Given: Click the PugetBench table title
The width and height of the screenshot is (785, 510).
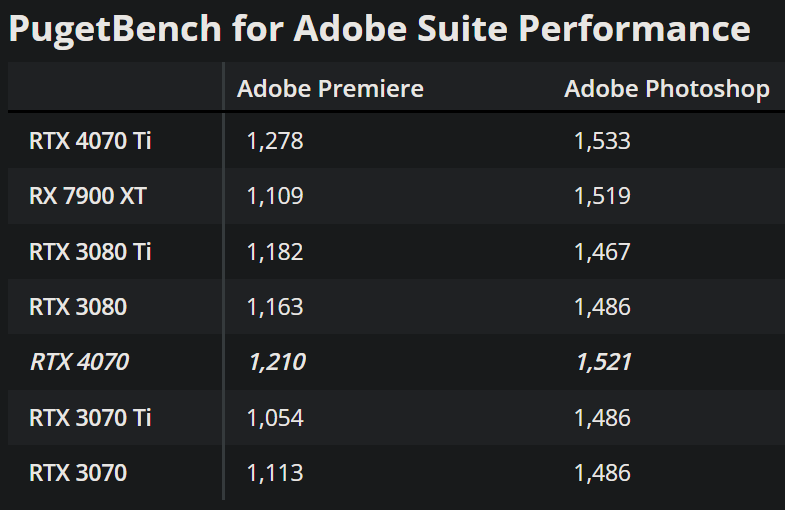Looking at the screenshot, I should 379,29.
